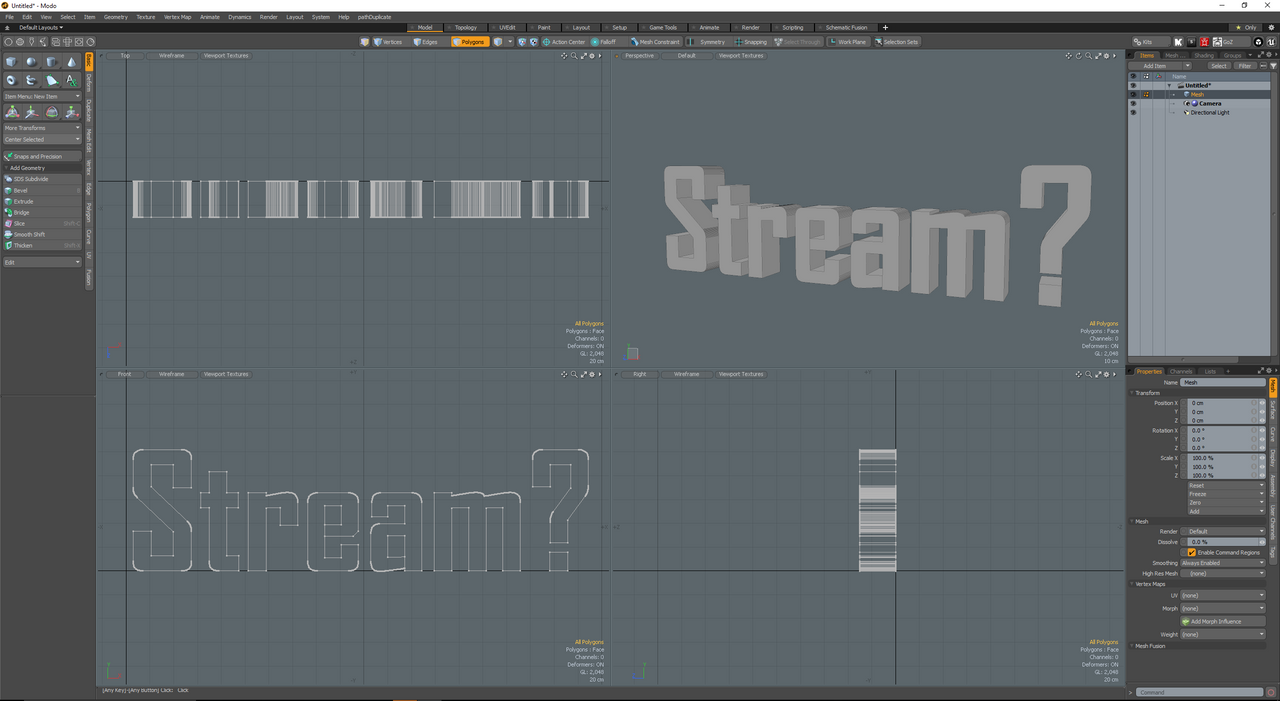Select the Cube primitive tool

(x=12, y=62)
